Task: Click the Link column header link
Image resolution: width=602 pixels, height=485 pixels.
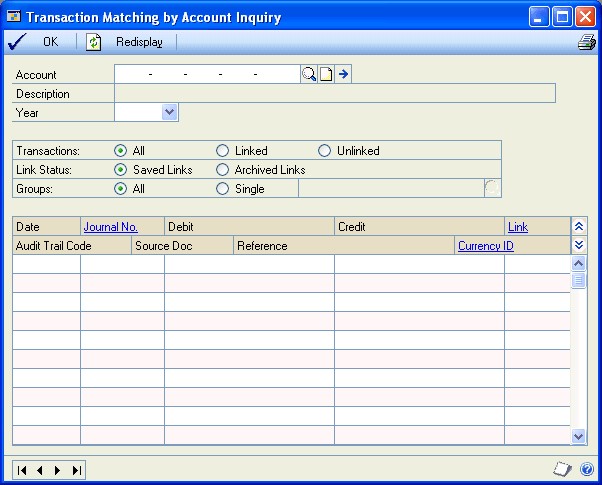Action: tap(518, 227)
